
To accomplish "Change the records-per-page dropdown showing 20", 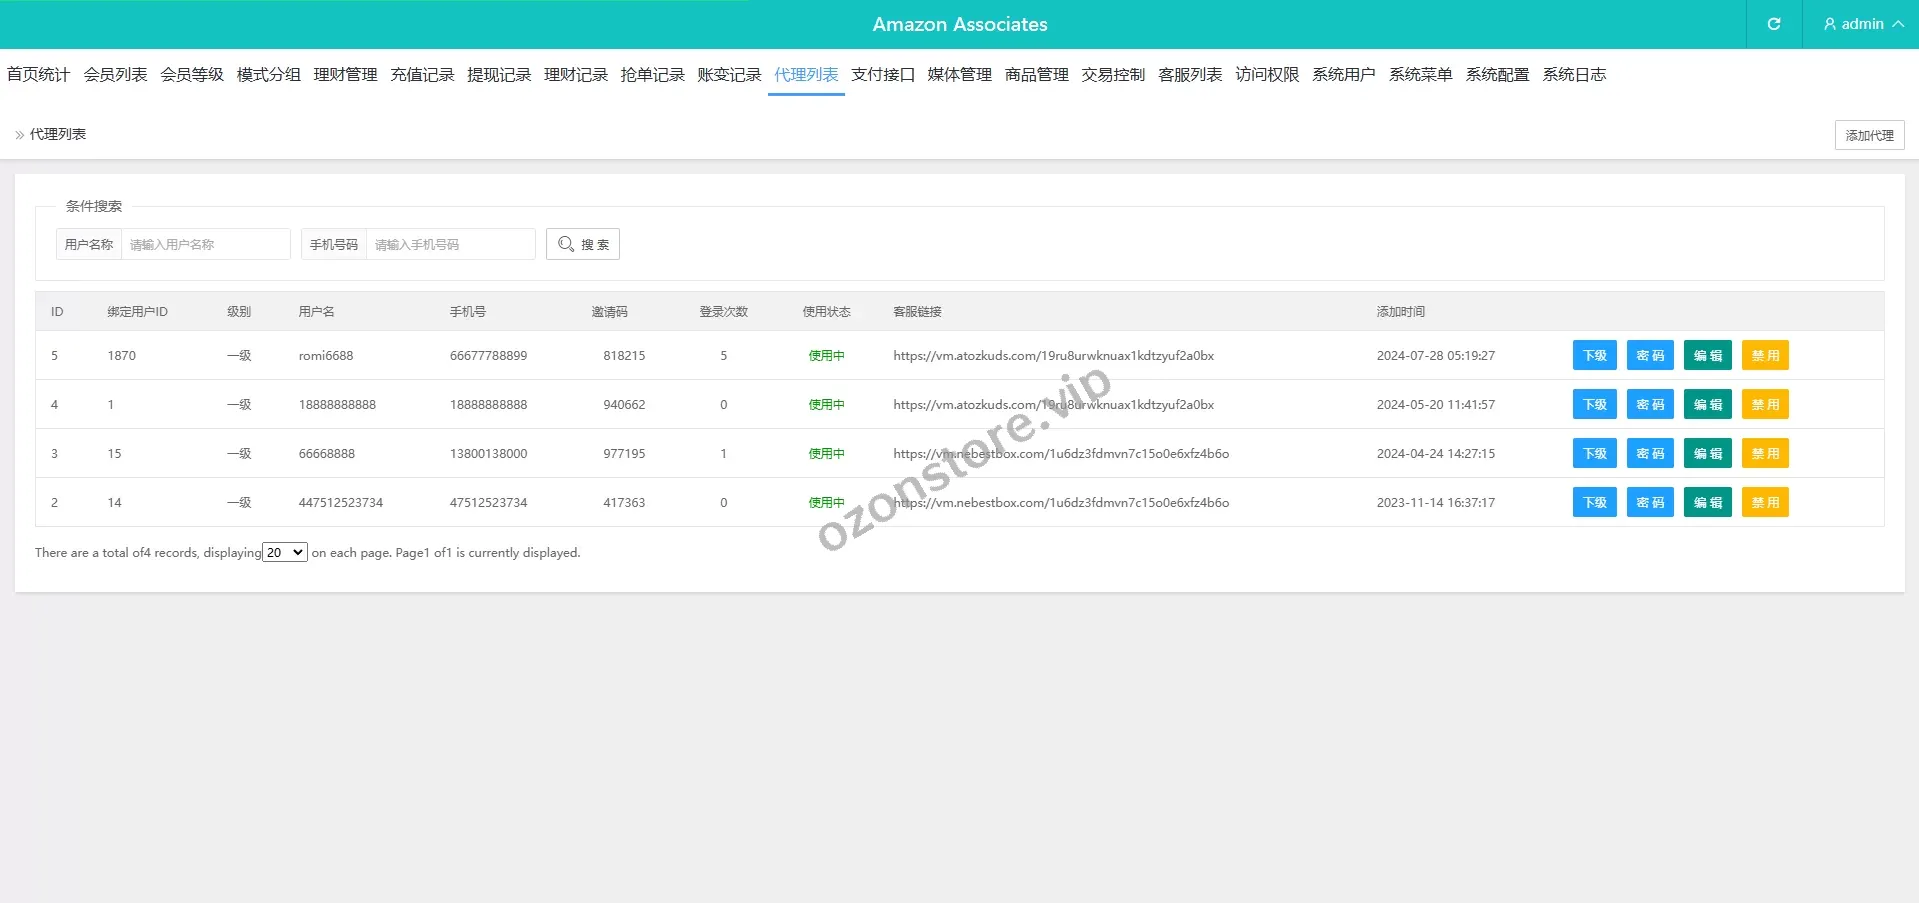I will click(285, 553).
